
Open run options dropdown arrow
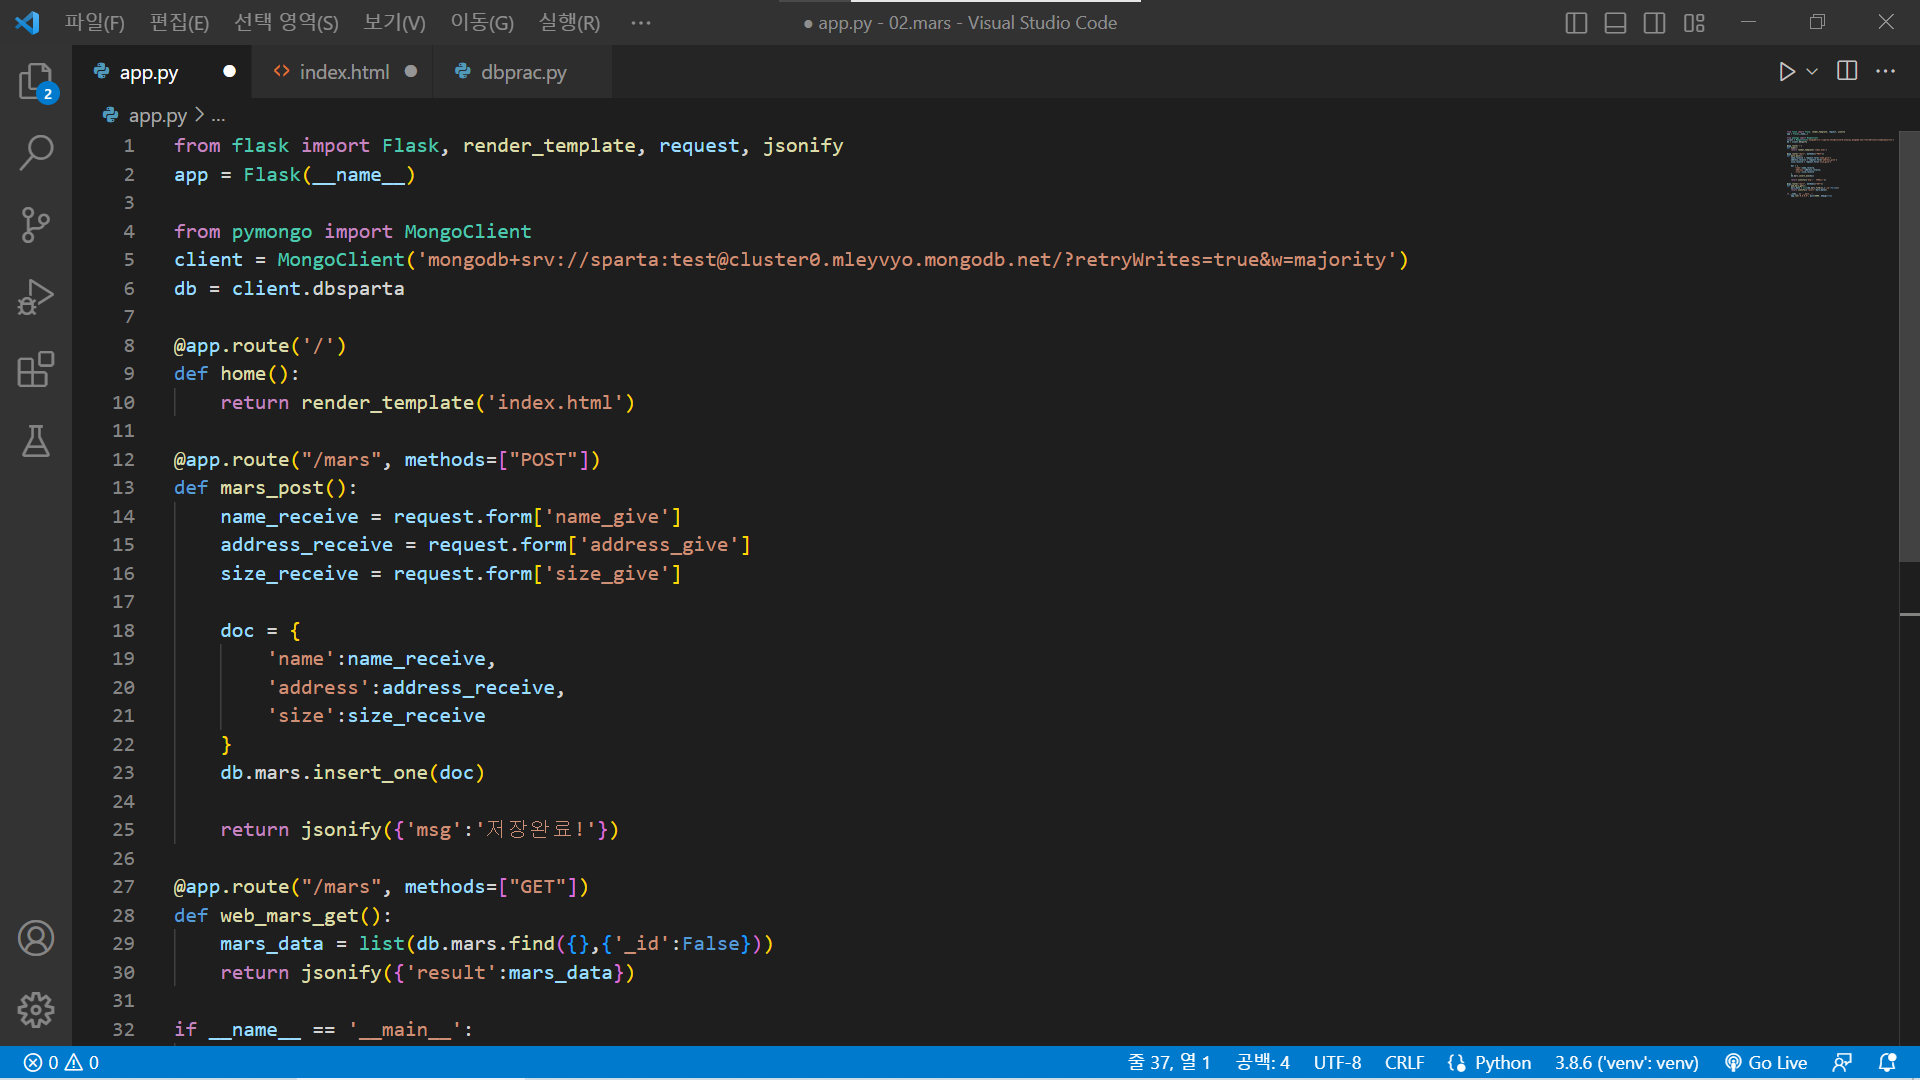coord(1812,71)
